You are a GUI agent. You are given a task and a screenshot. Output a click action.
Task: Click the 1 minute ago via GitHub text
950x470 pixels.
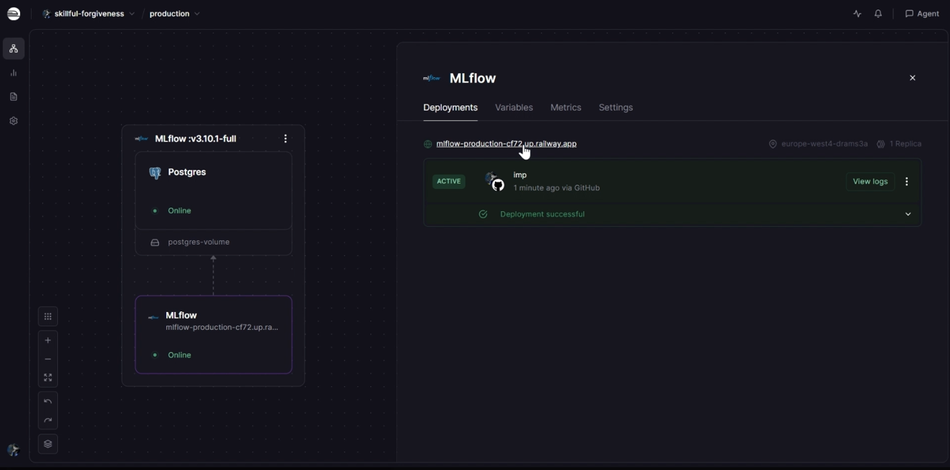point(556,188)
